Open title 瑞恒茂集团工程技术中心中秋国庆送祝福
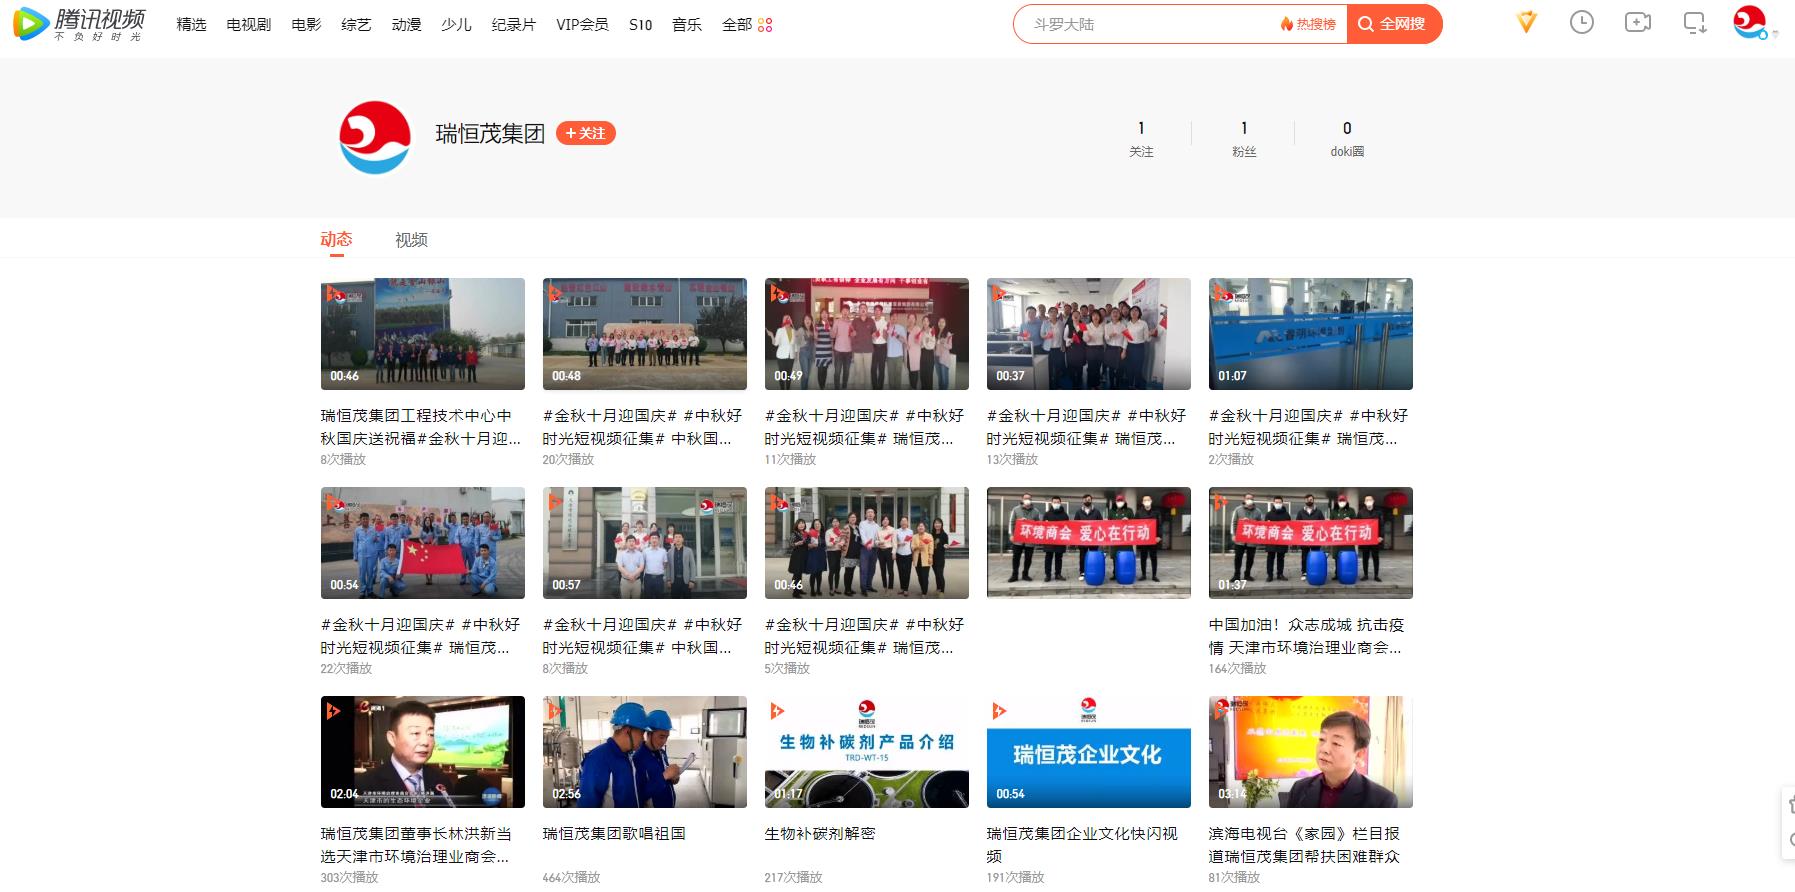The width and height of the screenshot is (1795, 892). point(420,427)
